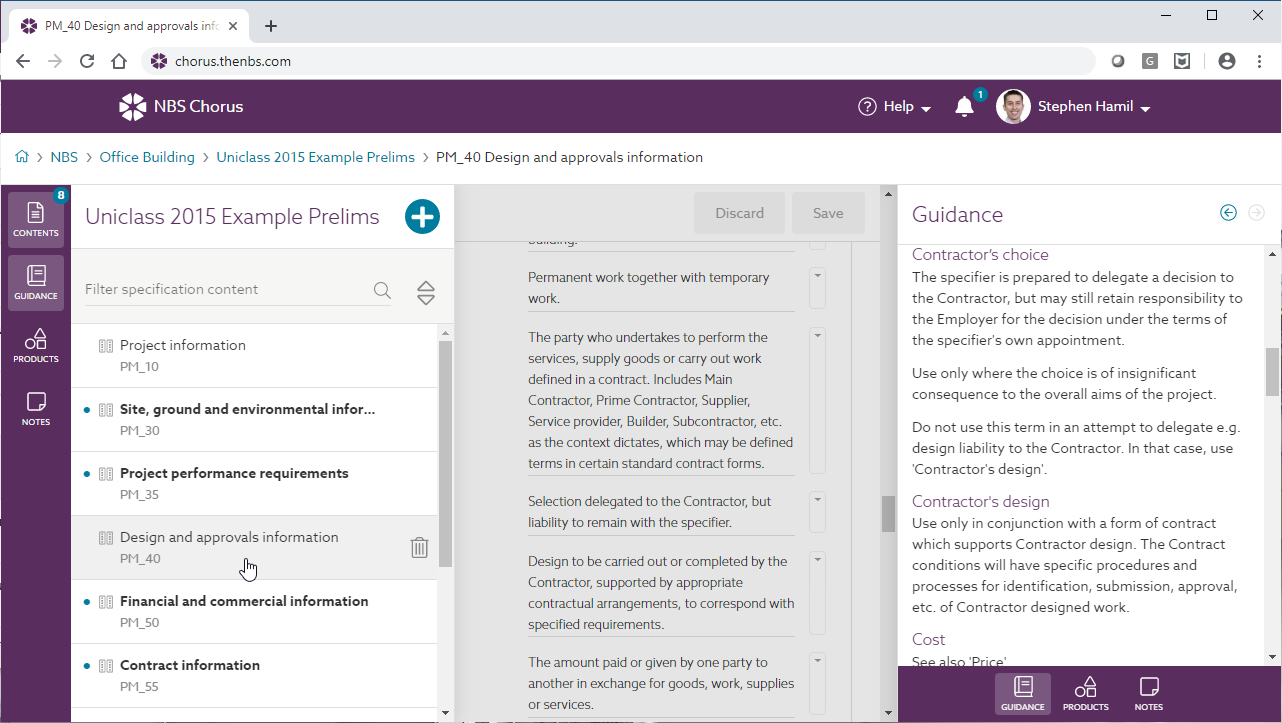Screen dimensions: 1282x723
Task: Select Financial and commercial information PM_50
Action: coord(254,611)
